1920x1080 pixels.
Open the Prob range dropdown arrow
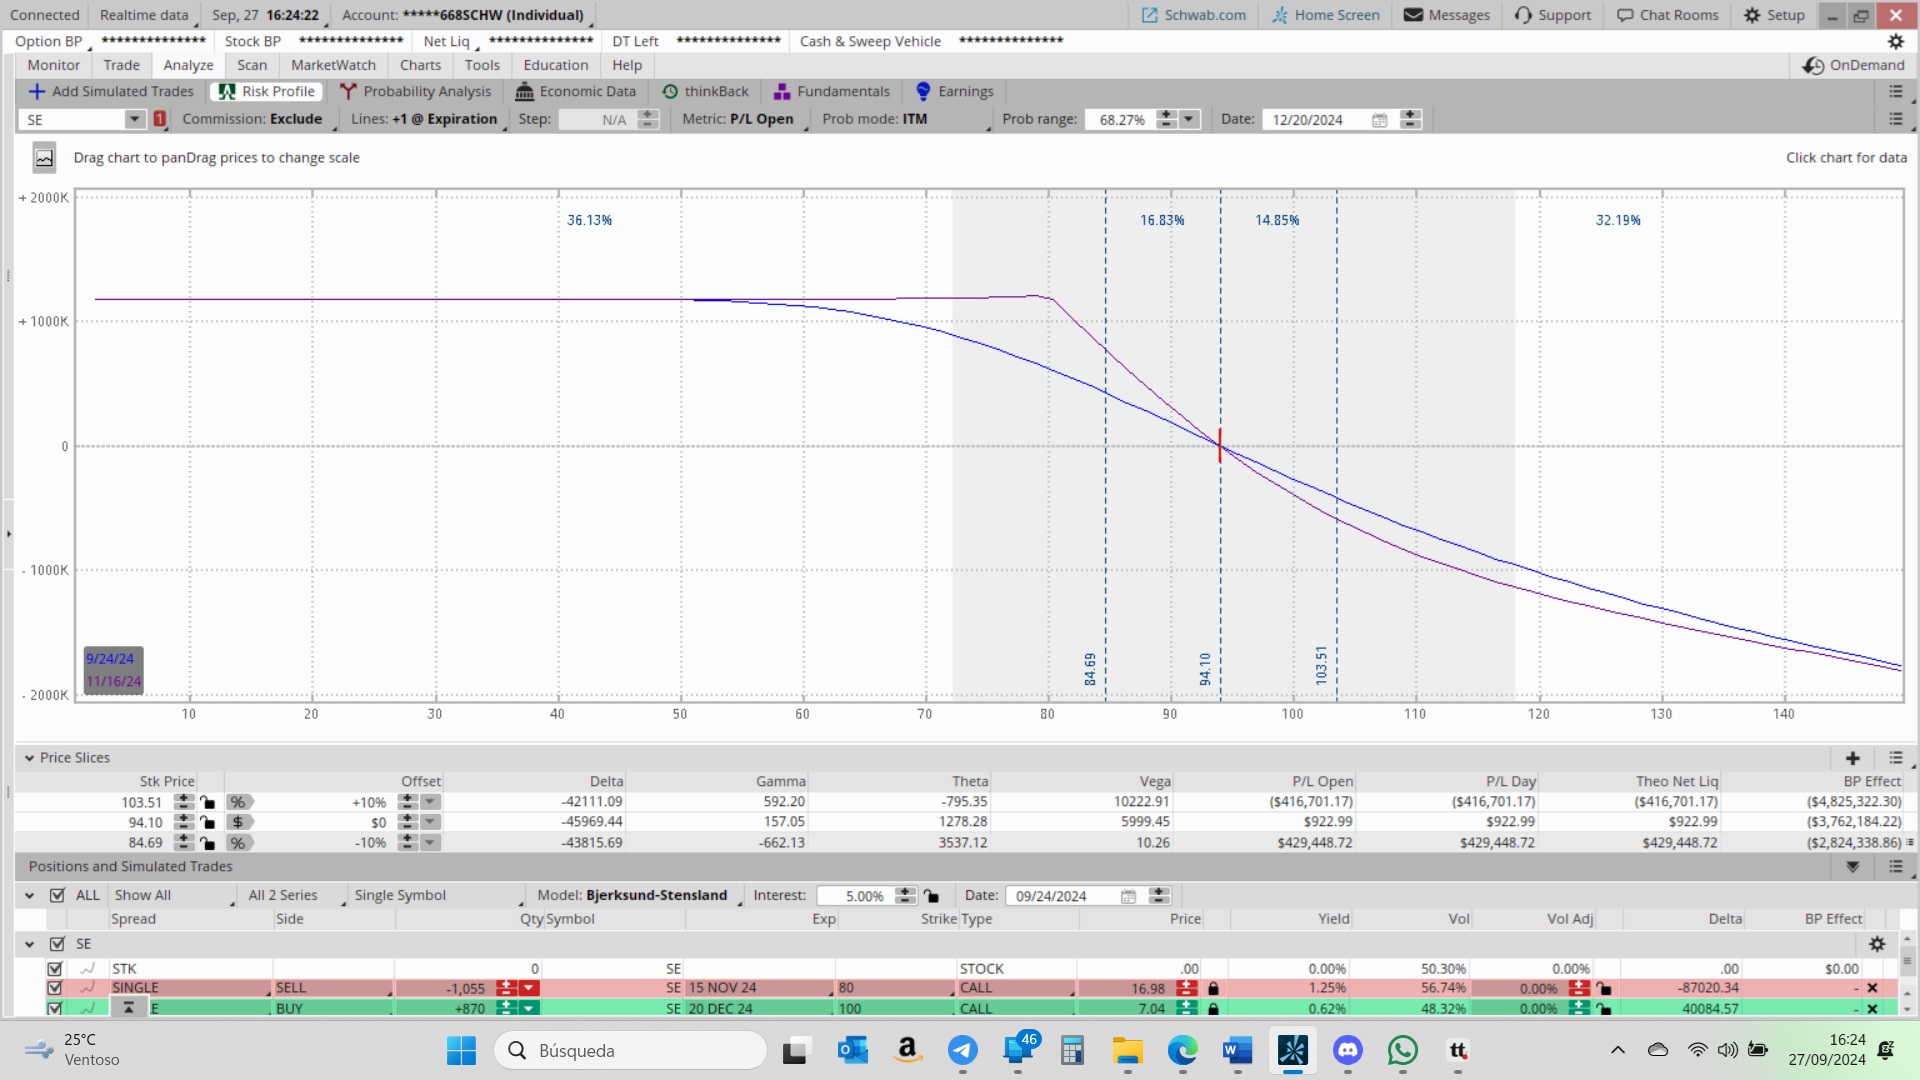(x=1188, y=120)
